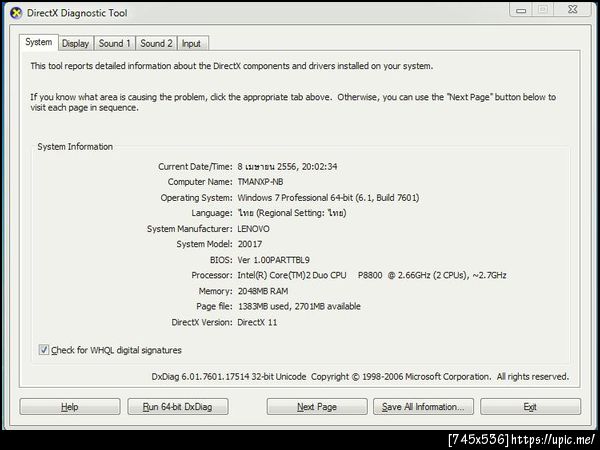
Task: Open the Sound 2 tab
Action: (156, 44)
